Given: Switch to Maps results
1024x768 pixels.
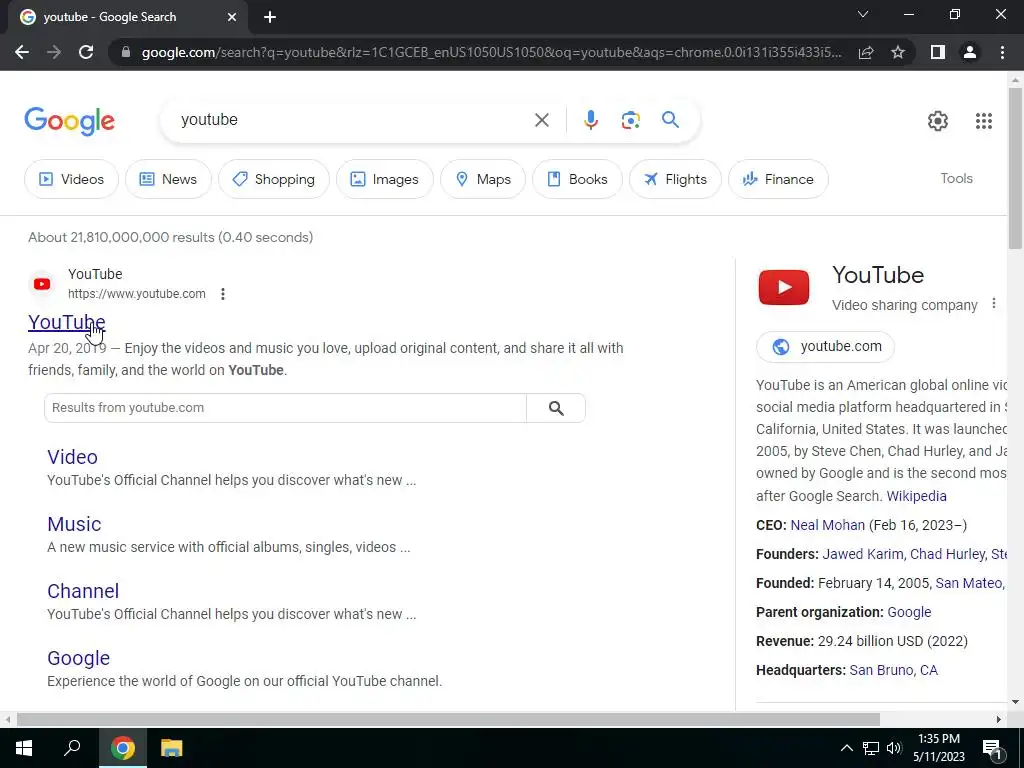Looking at the screenshot, I should pyautogui.click(x=483, y=179).
